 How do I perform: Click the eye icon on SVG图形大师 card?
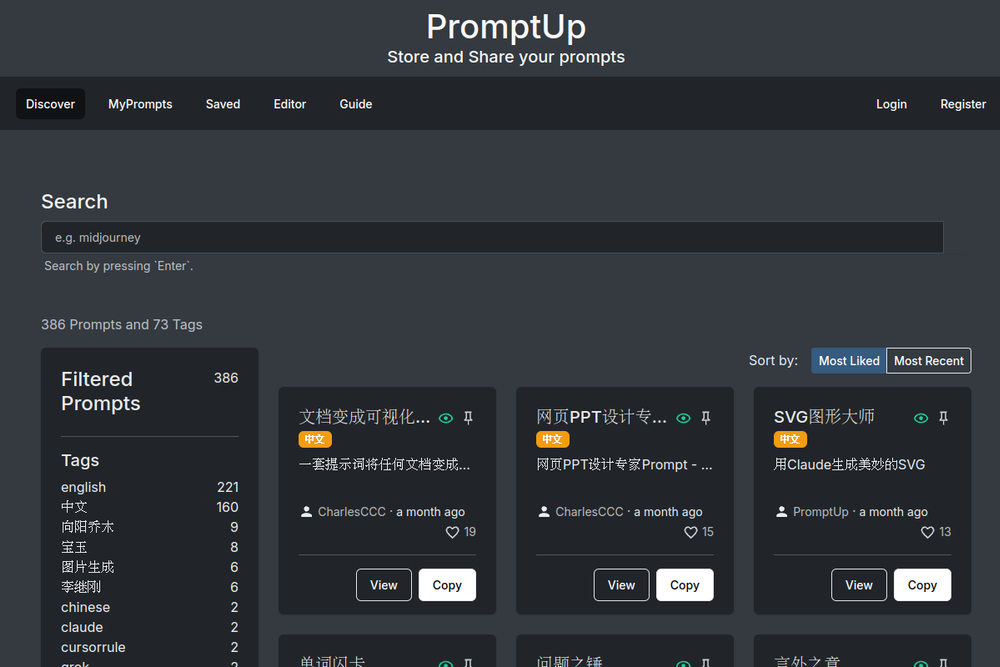pos(921,418)
